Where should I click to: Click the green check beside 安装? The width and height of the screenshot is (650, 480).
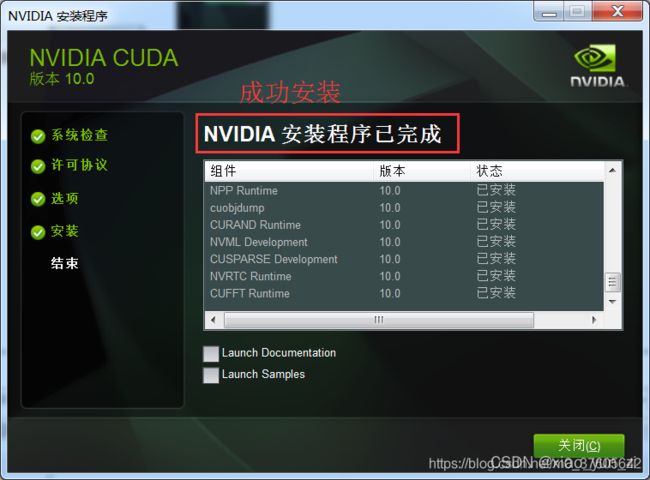[38, 232]
